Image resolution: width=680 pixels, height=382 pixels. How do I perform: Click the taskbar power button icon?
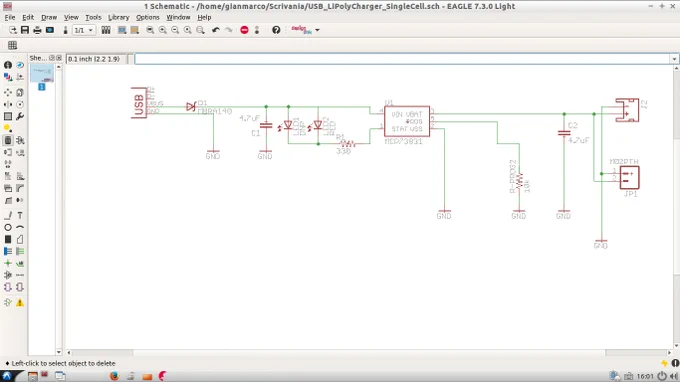pos(661,376)
